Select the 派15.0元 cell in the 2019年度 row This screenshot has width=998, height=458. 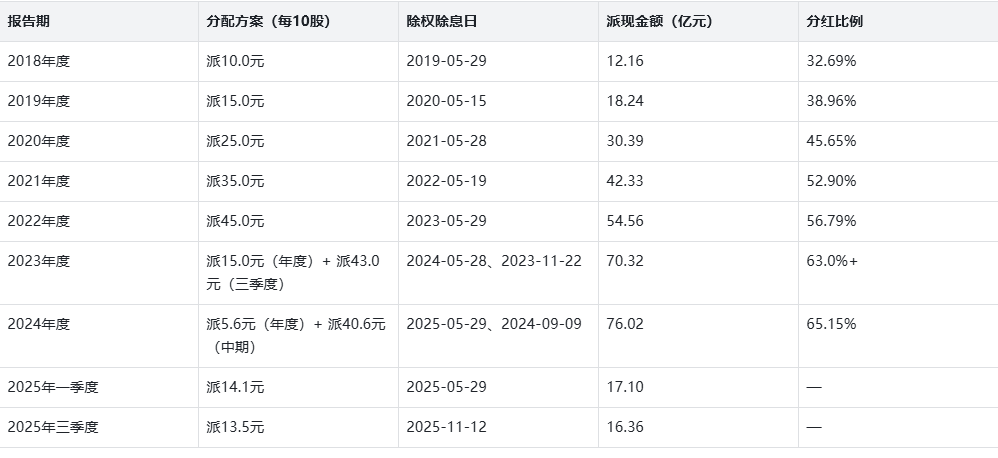tap(235, 101)
